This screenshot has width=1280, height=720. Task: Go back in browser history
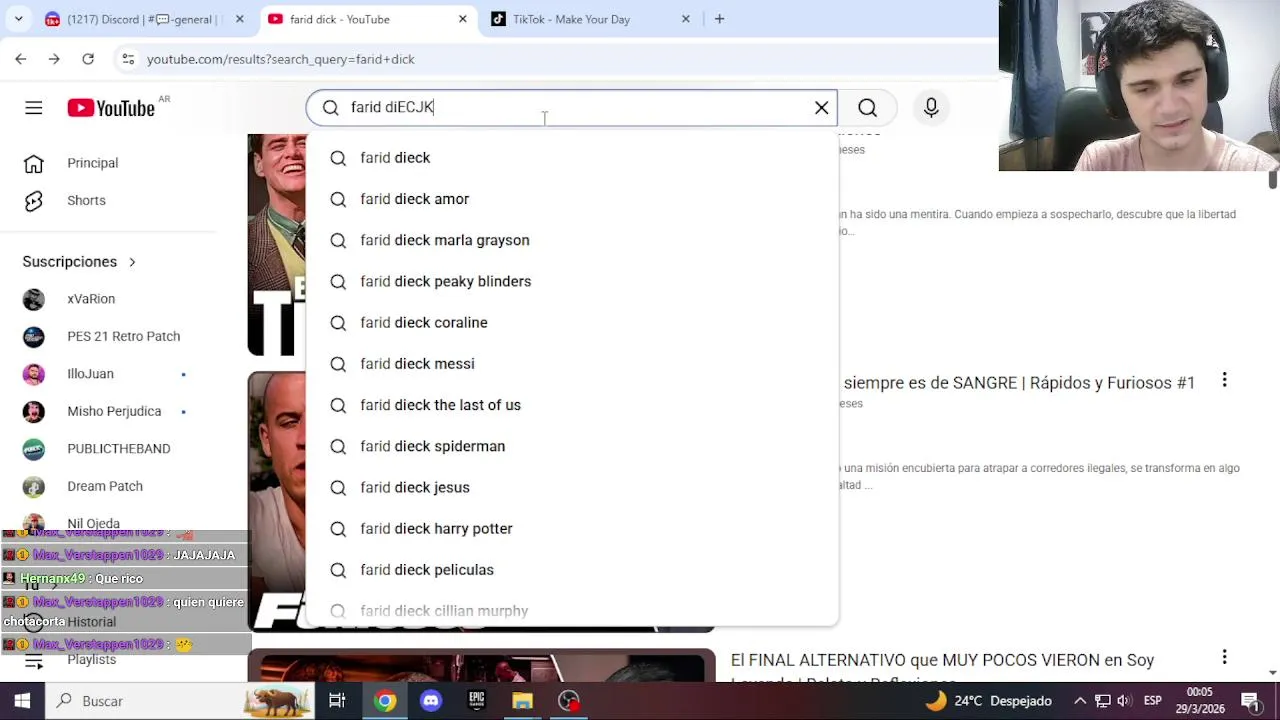tap(21, 59)
